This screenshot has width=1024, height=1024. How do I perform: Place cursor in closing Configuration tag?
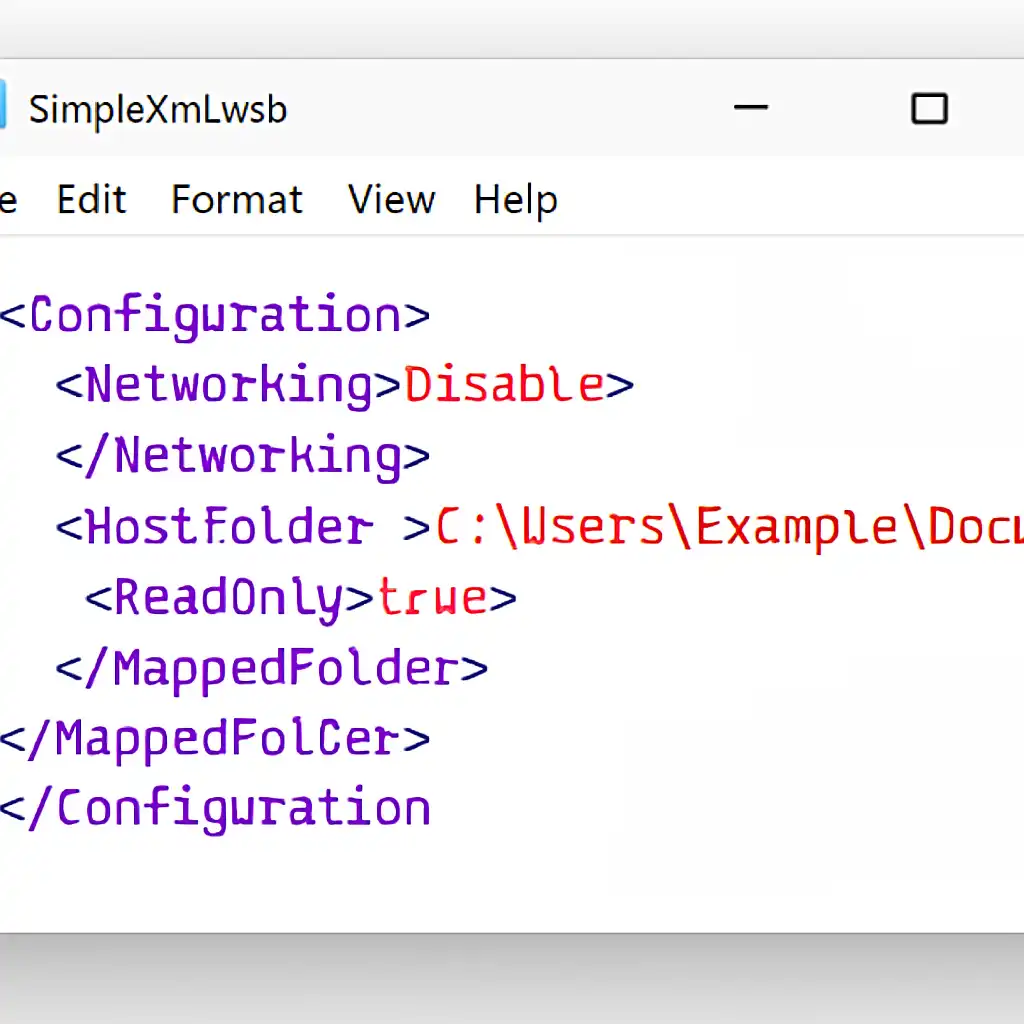tap(215, 809)
